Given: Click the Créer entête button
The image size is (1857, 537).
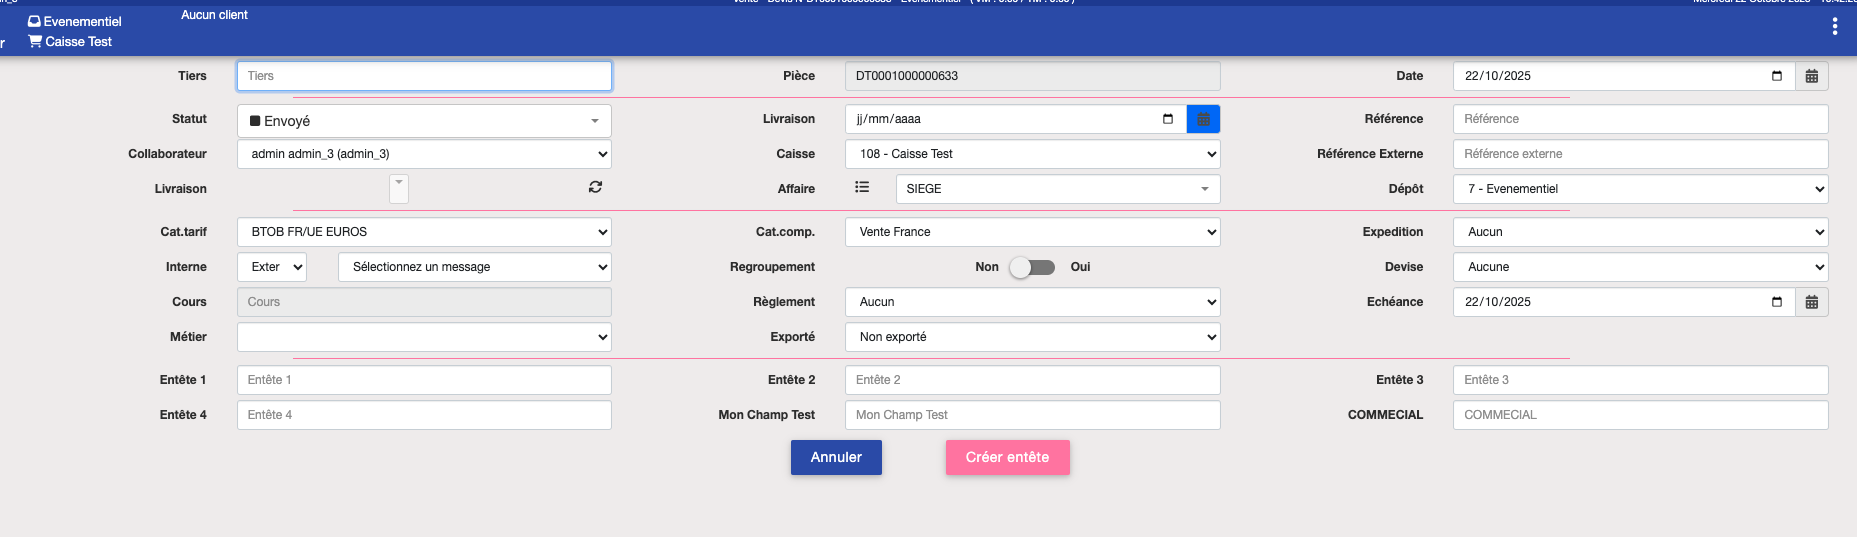Looking at the screenshot, I should point(1007,457).
